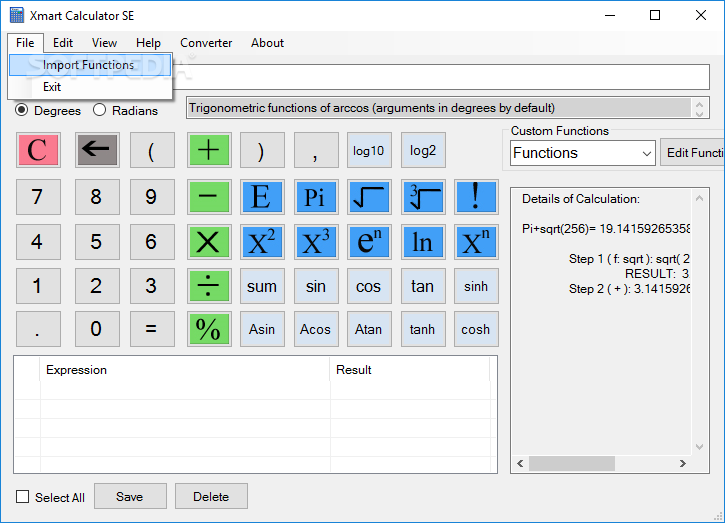Click the Result column header

click(410, 369)
